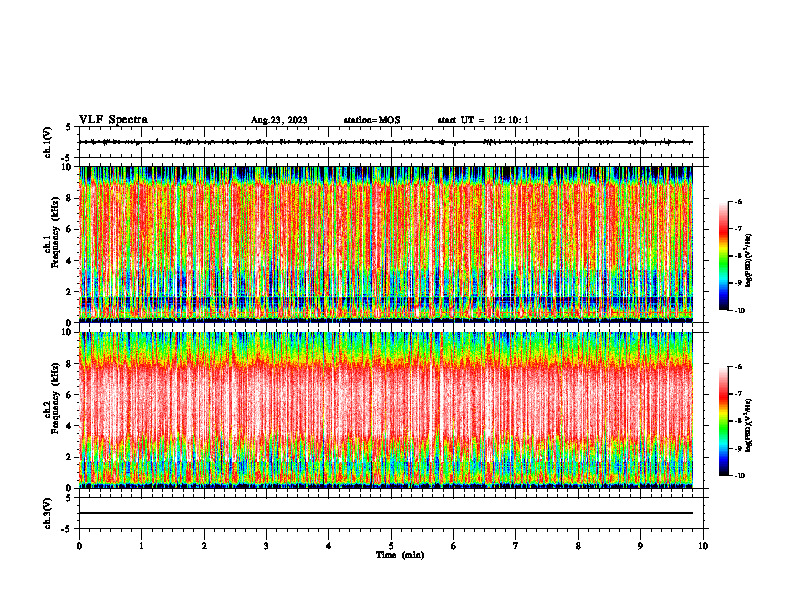This screenshot has height=612, width=792.
Task: Click the "-5" tick on ch.1(V) axis
Action: click(x=66, y=158)
